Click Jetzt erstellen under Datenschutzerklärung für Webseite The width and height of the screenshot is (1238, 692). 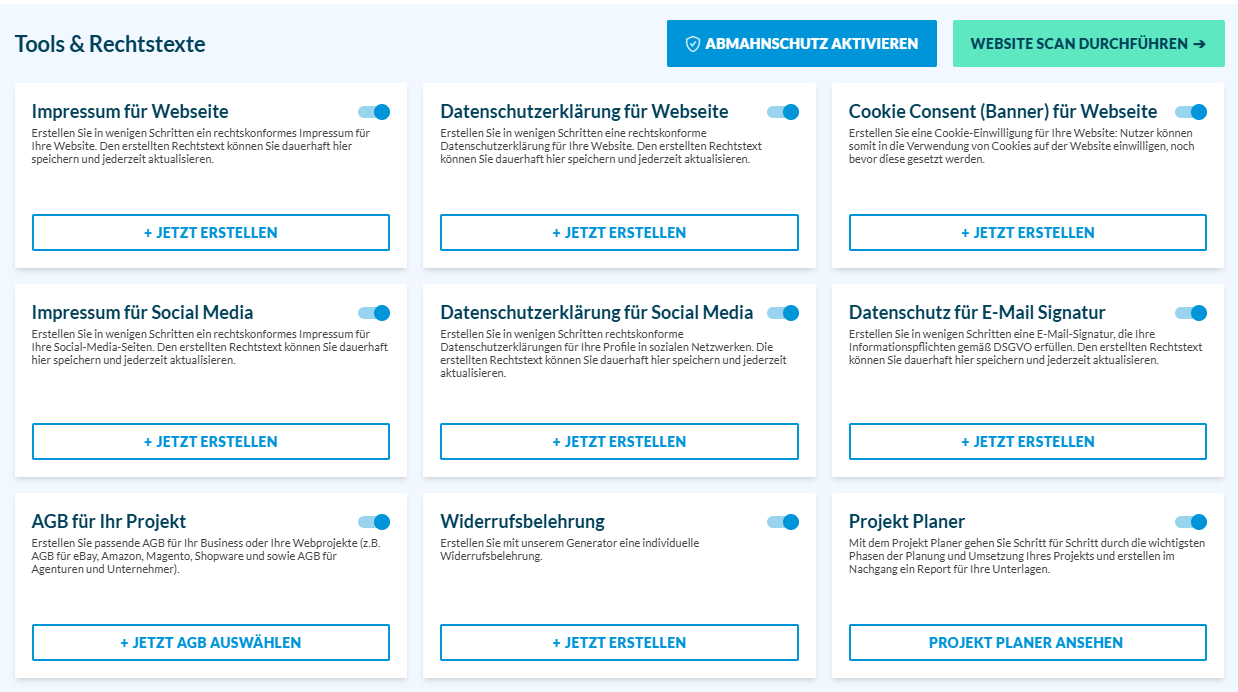click(x=619, y=233)
